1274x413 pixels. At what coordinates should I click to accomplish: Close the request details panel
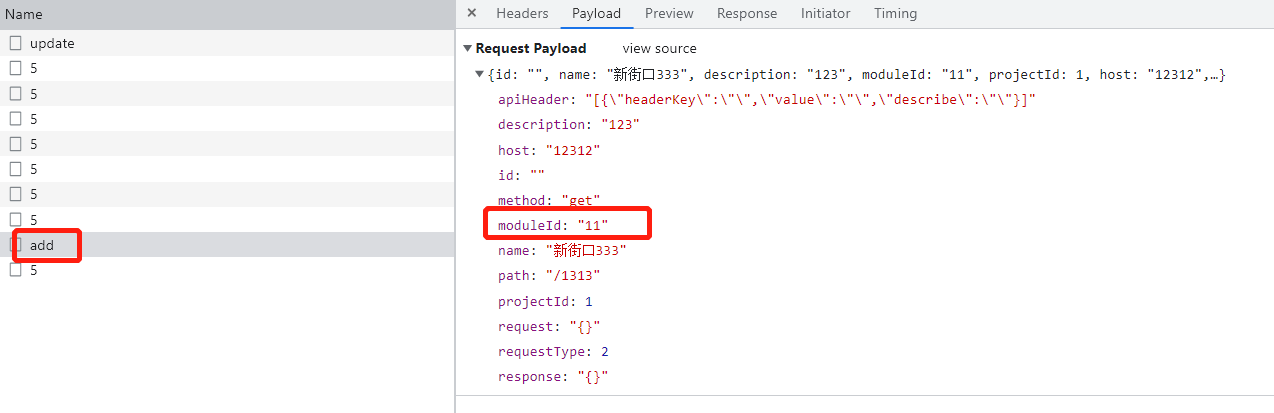[x=472, y=13]
